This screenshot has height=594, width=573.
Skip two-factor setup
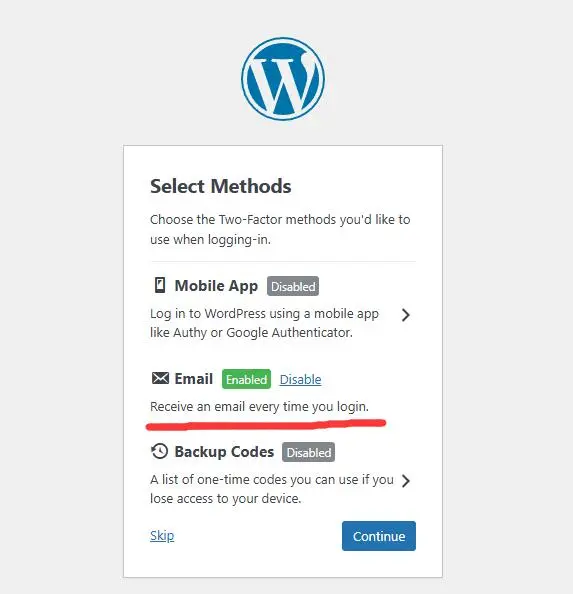[x=162, y=536]
